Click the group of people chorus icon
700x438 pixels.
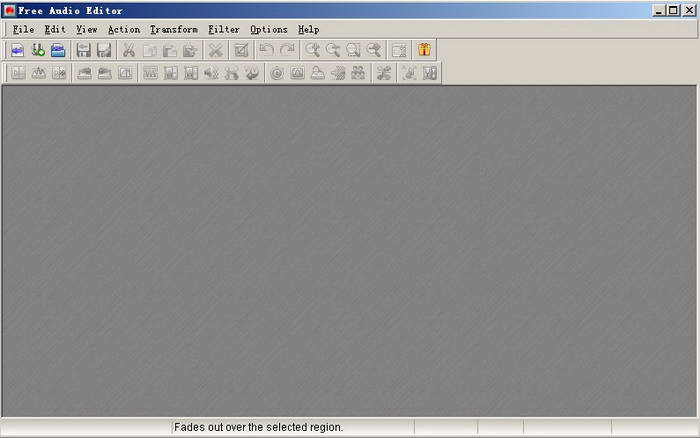click(358, 73)
